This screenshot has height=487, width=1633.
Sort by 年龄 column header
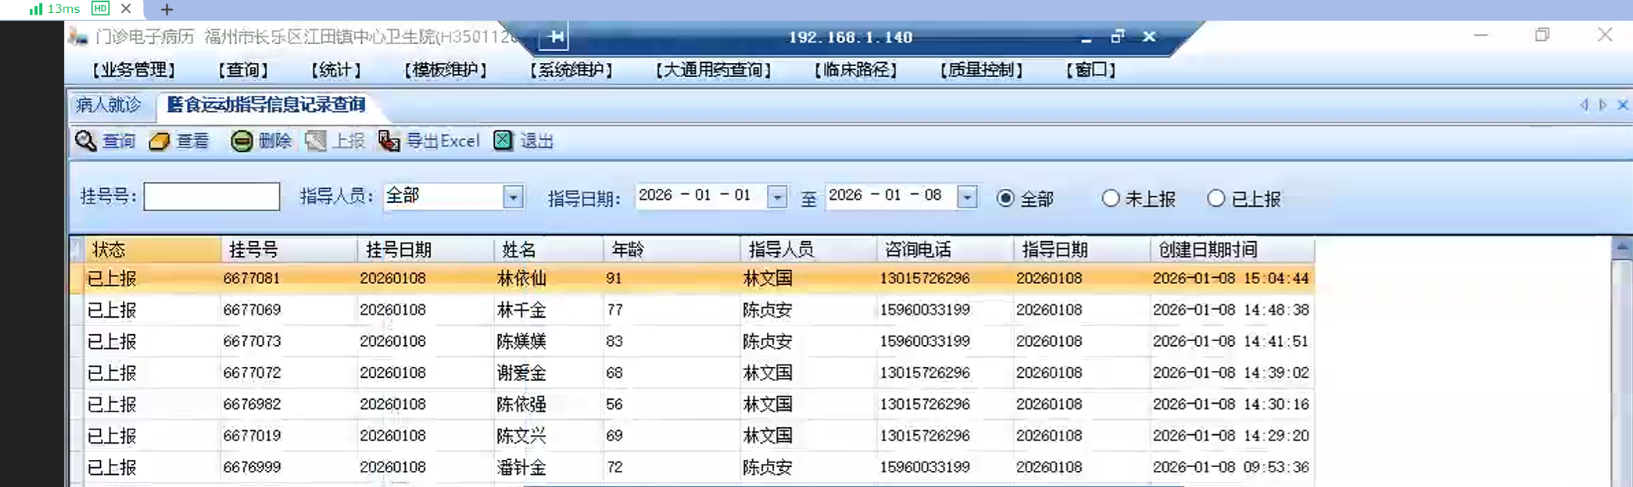[672, 249]
